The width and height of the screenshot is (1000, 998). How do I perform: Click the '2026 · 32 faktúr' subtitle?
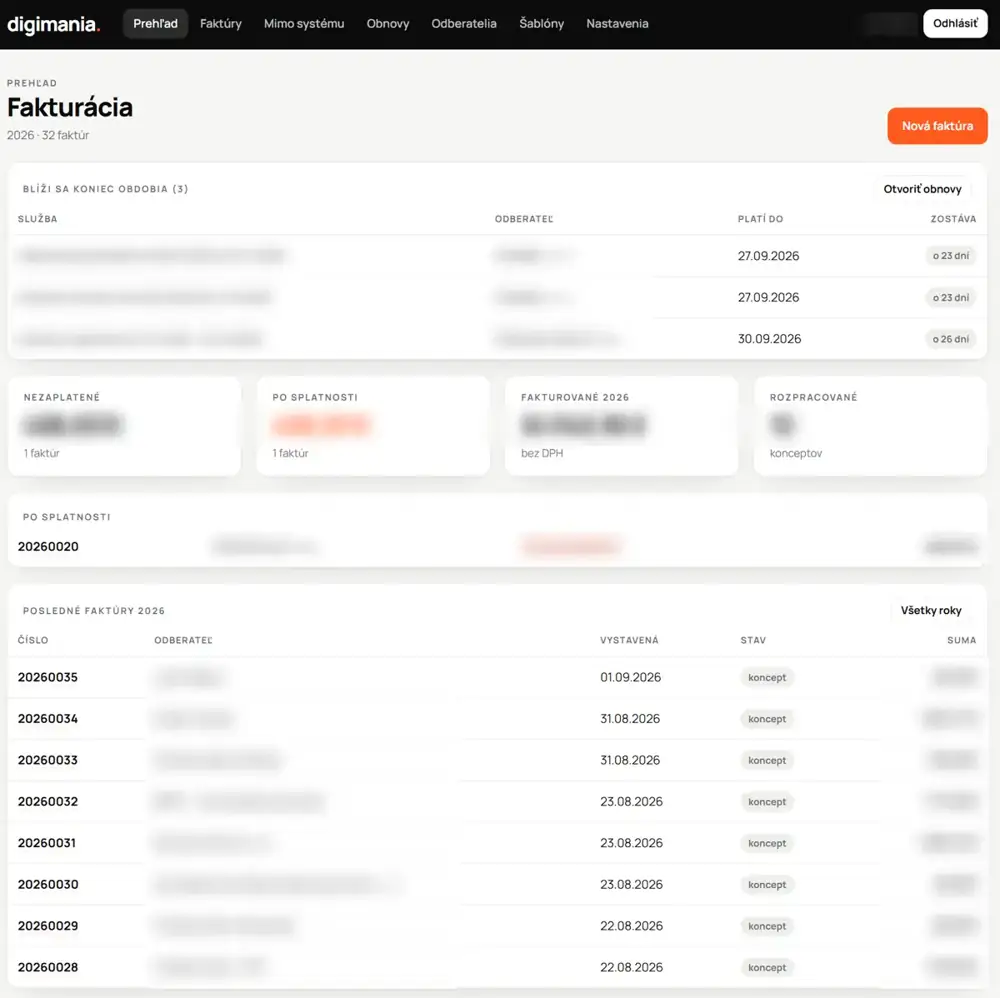(x=48, y=135)
